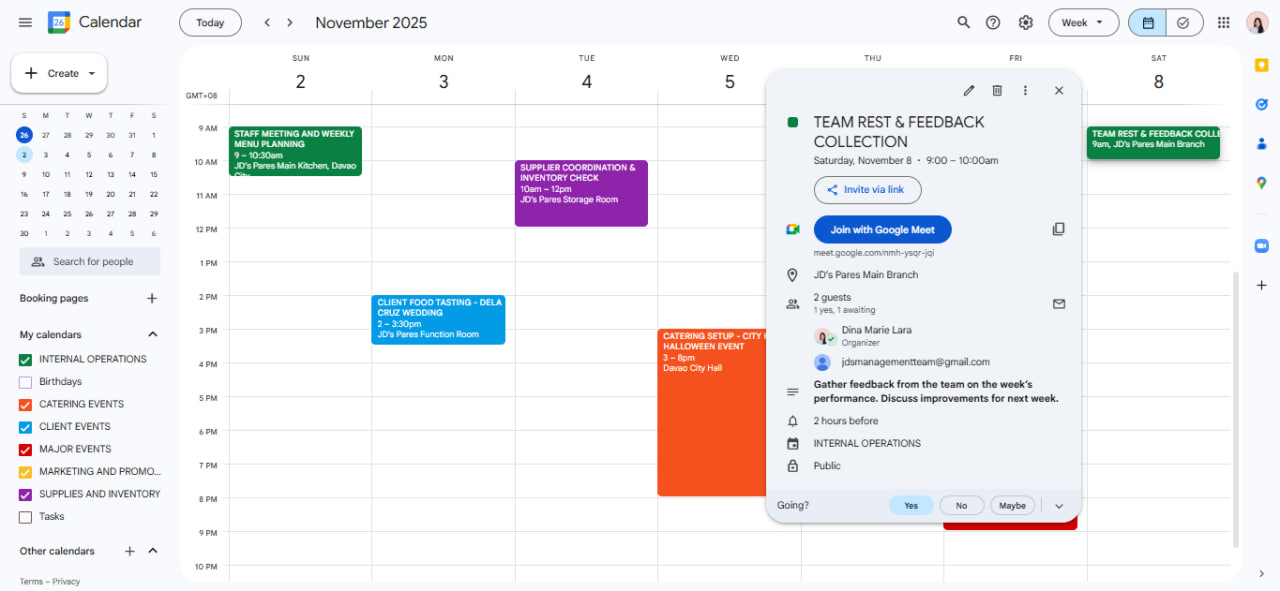1280x591 pixels.
Task: Uncheck CLIENT EVENTS calendar
Action: [26, 427]
